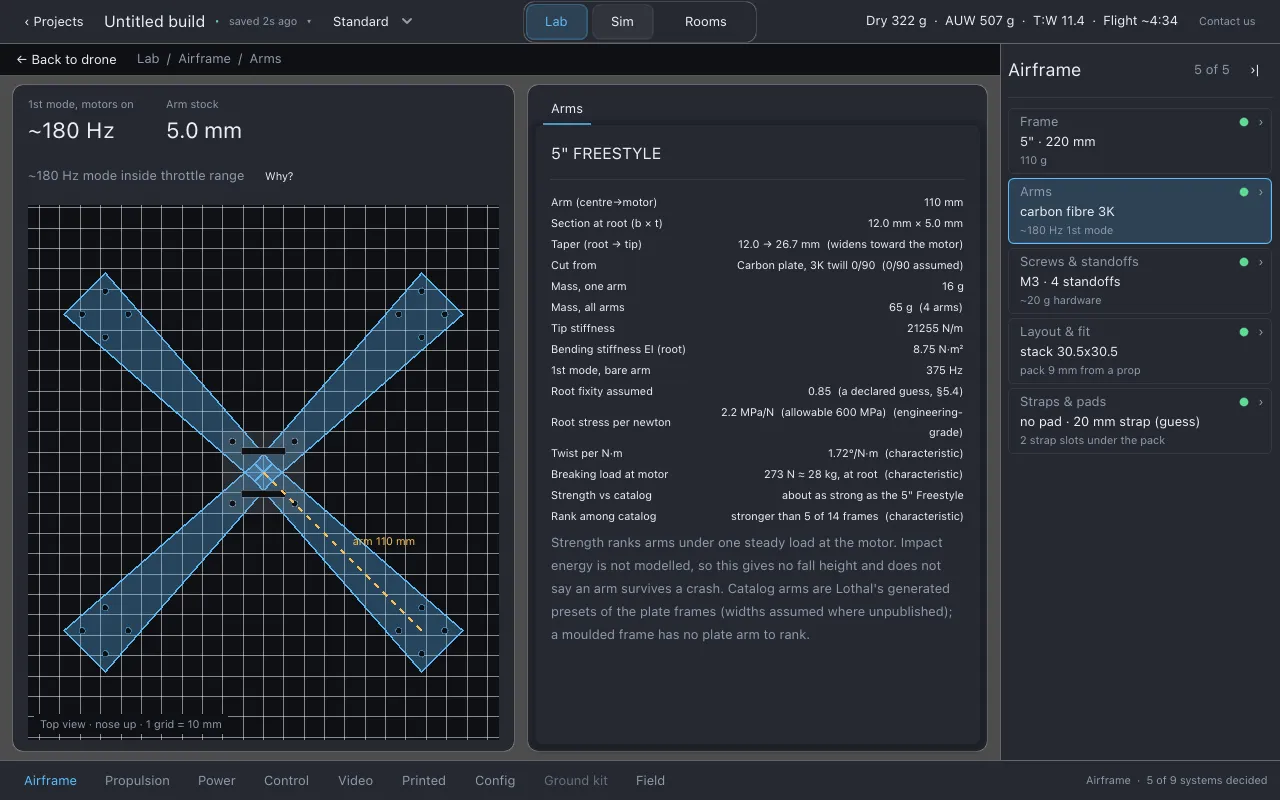Click the AUW 507 g stat
This screenshot has height=800, width=1280.
click(979, 21)
